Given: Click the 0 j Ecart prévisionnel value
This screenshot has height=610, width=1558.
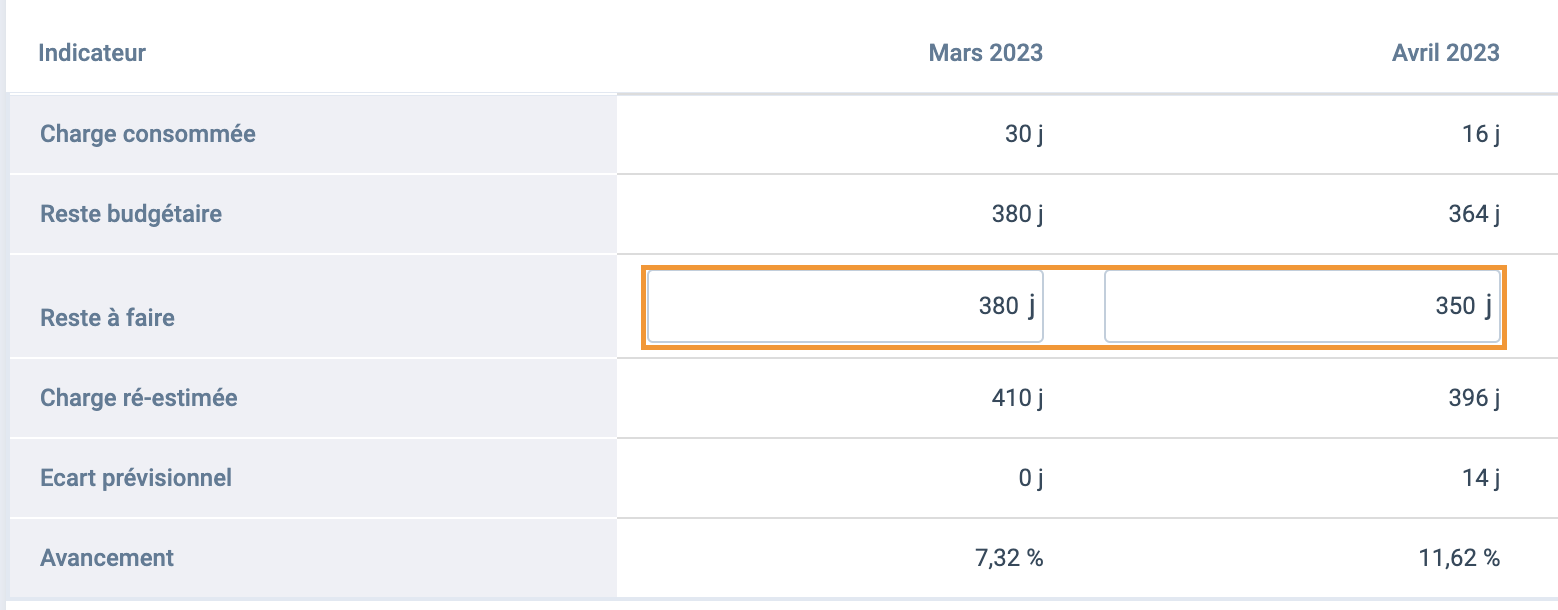Looking at the screenshot, I should click(1031, 479).
